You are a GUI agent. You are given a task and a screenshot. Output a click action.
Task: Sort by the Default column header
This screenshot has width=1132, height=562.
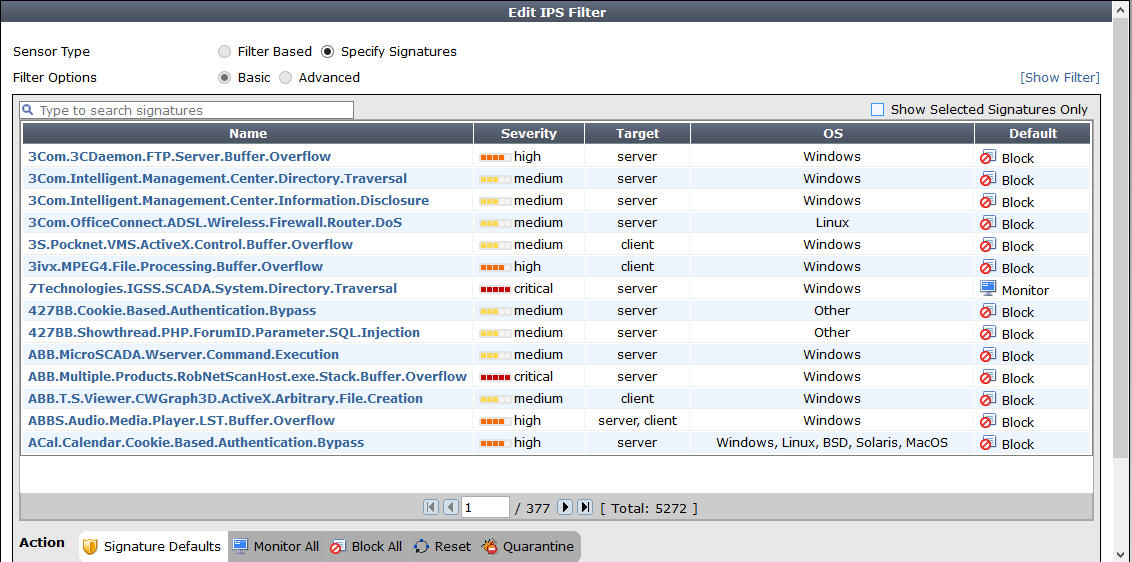[1032, 134]
